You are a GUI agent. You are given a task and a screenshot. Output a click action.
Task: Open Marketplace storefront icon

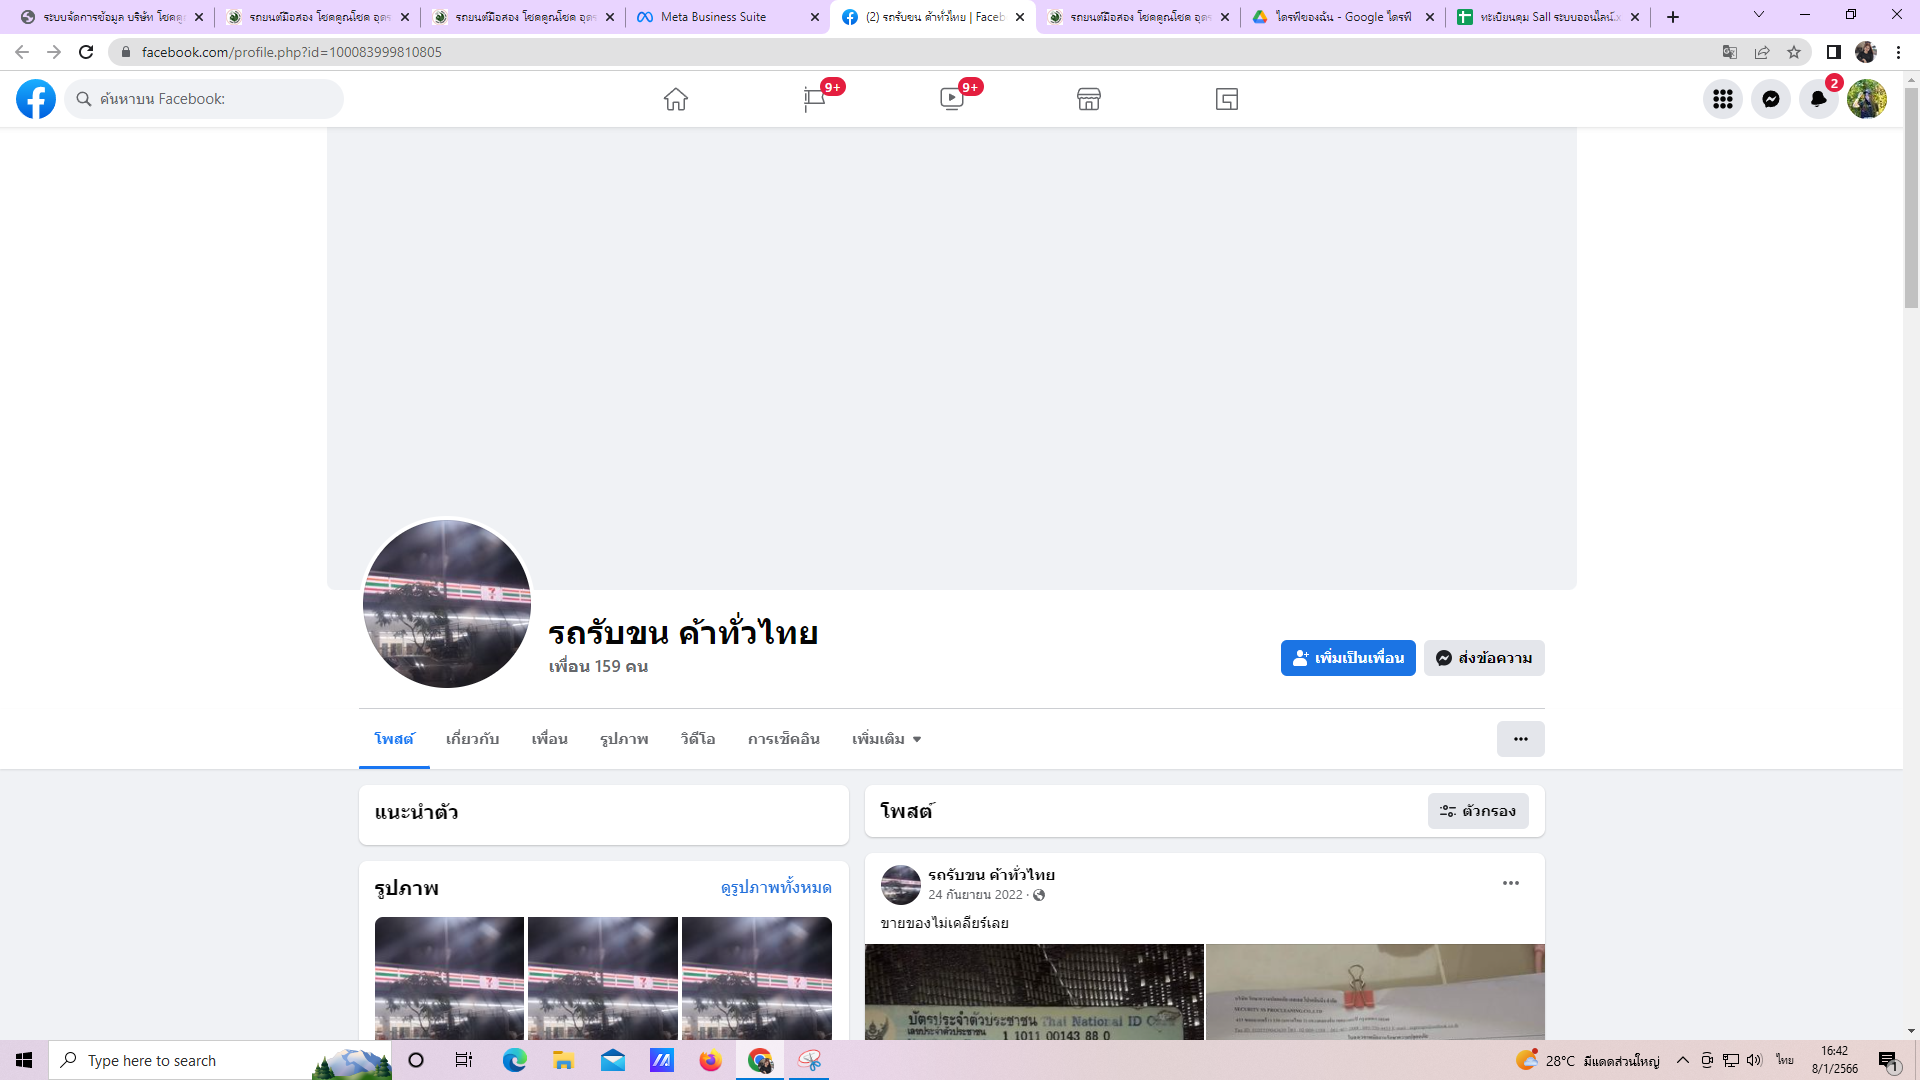click(1089, 99)
